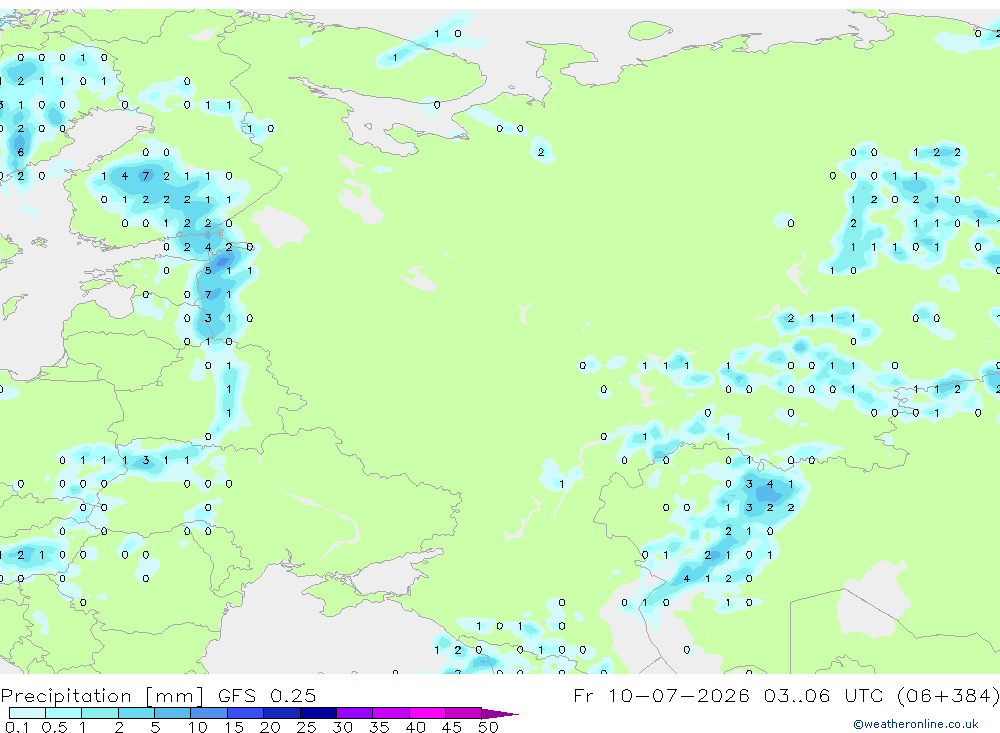
Task: Click the 2–5 mm light blue legend swatch
Action: coord(136,713)
